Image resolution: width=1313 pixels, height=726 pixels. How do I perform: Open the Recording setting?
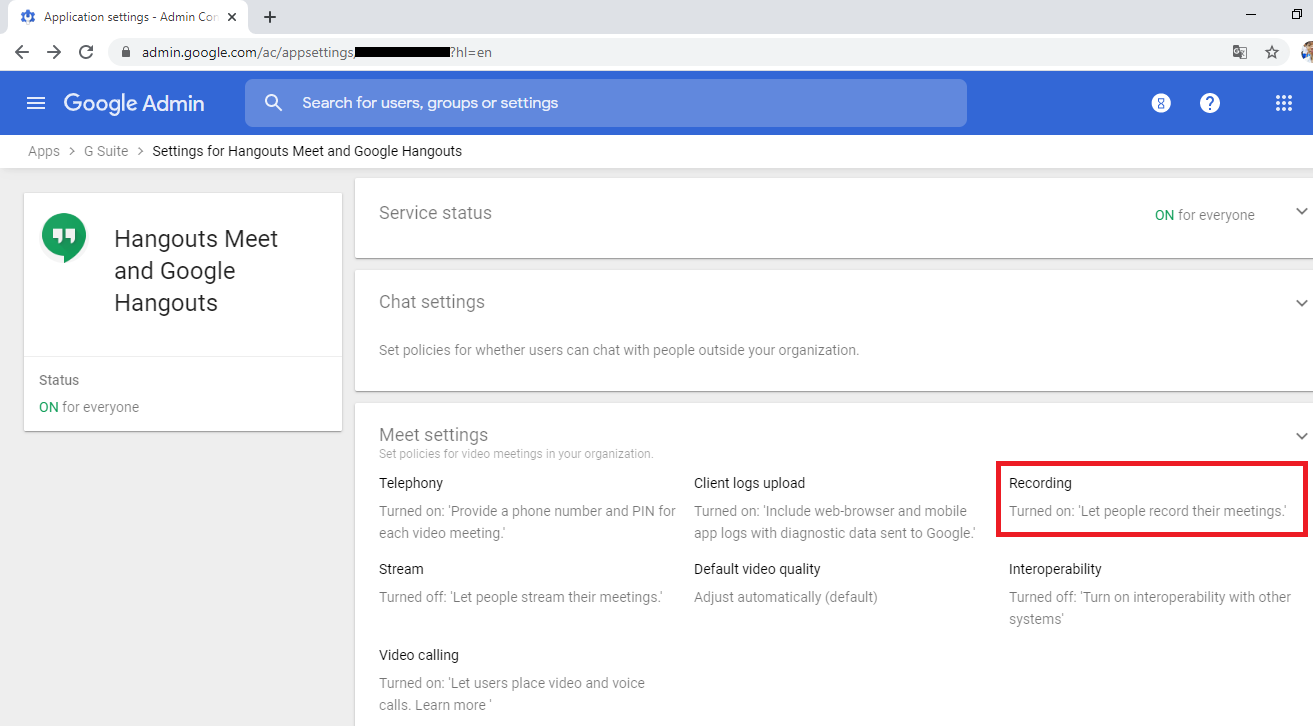coord(1040,483)
